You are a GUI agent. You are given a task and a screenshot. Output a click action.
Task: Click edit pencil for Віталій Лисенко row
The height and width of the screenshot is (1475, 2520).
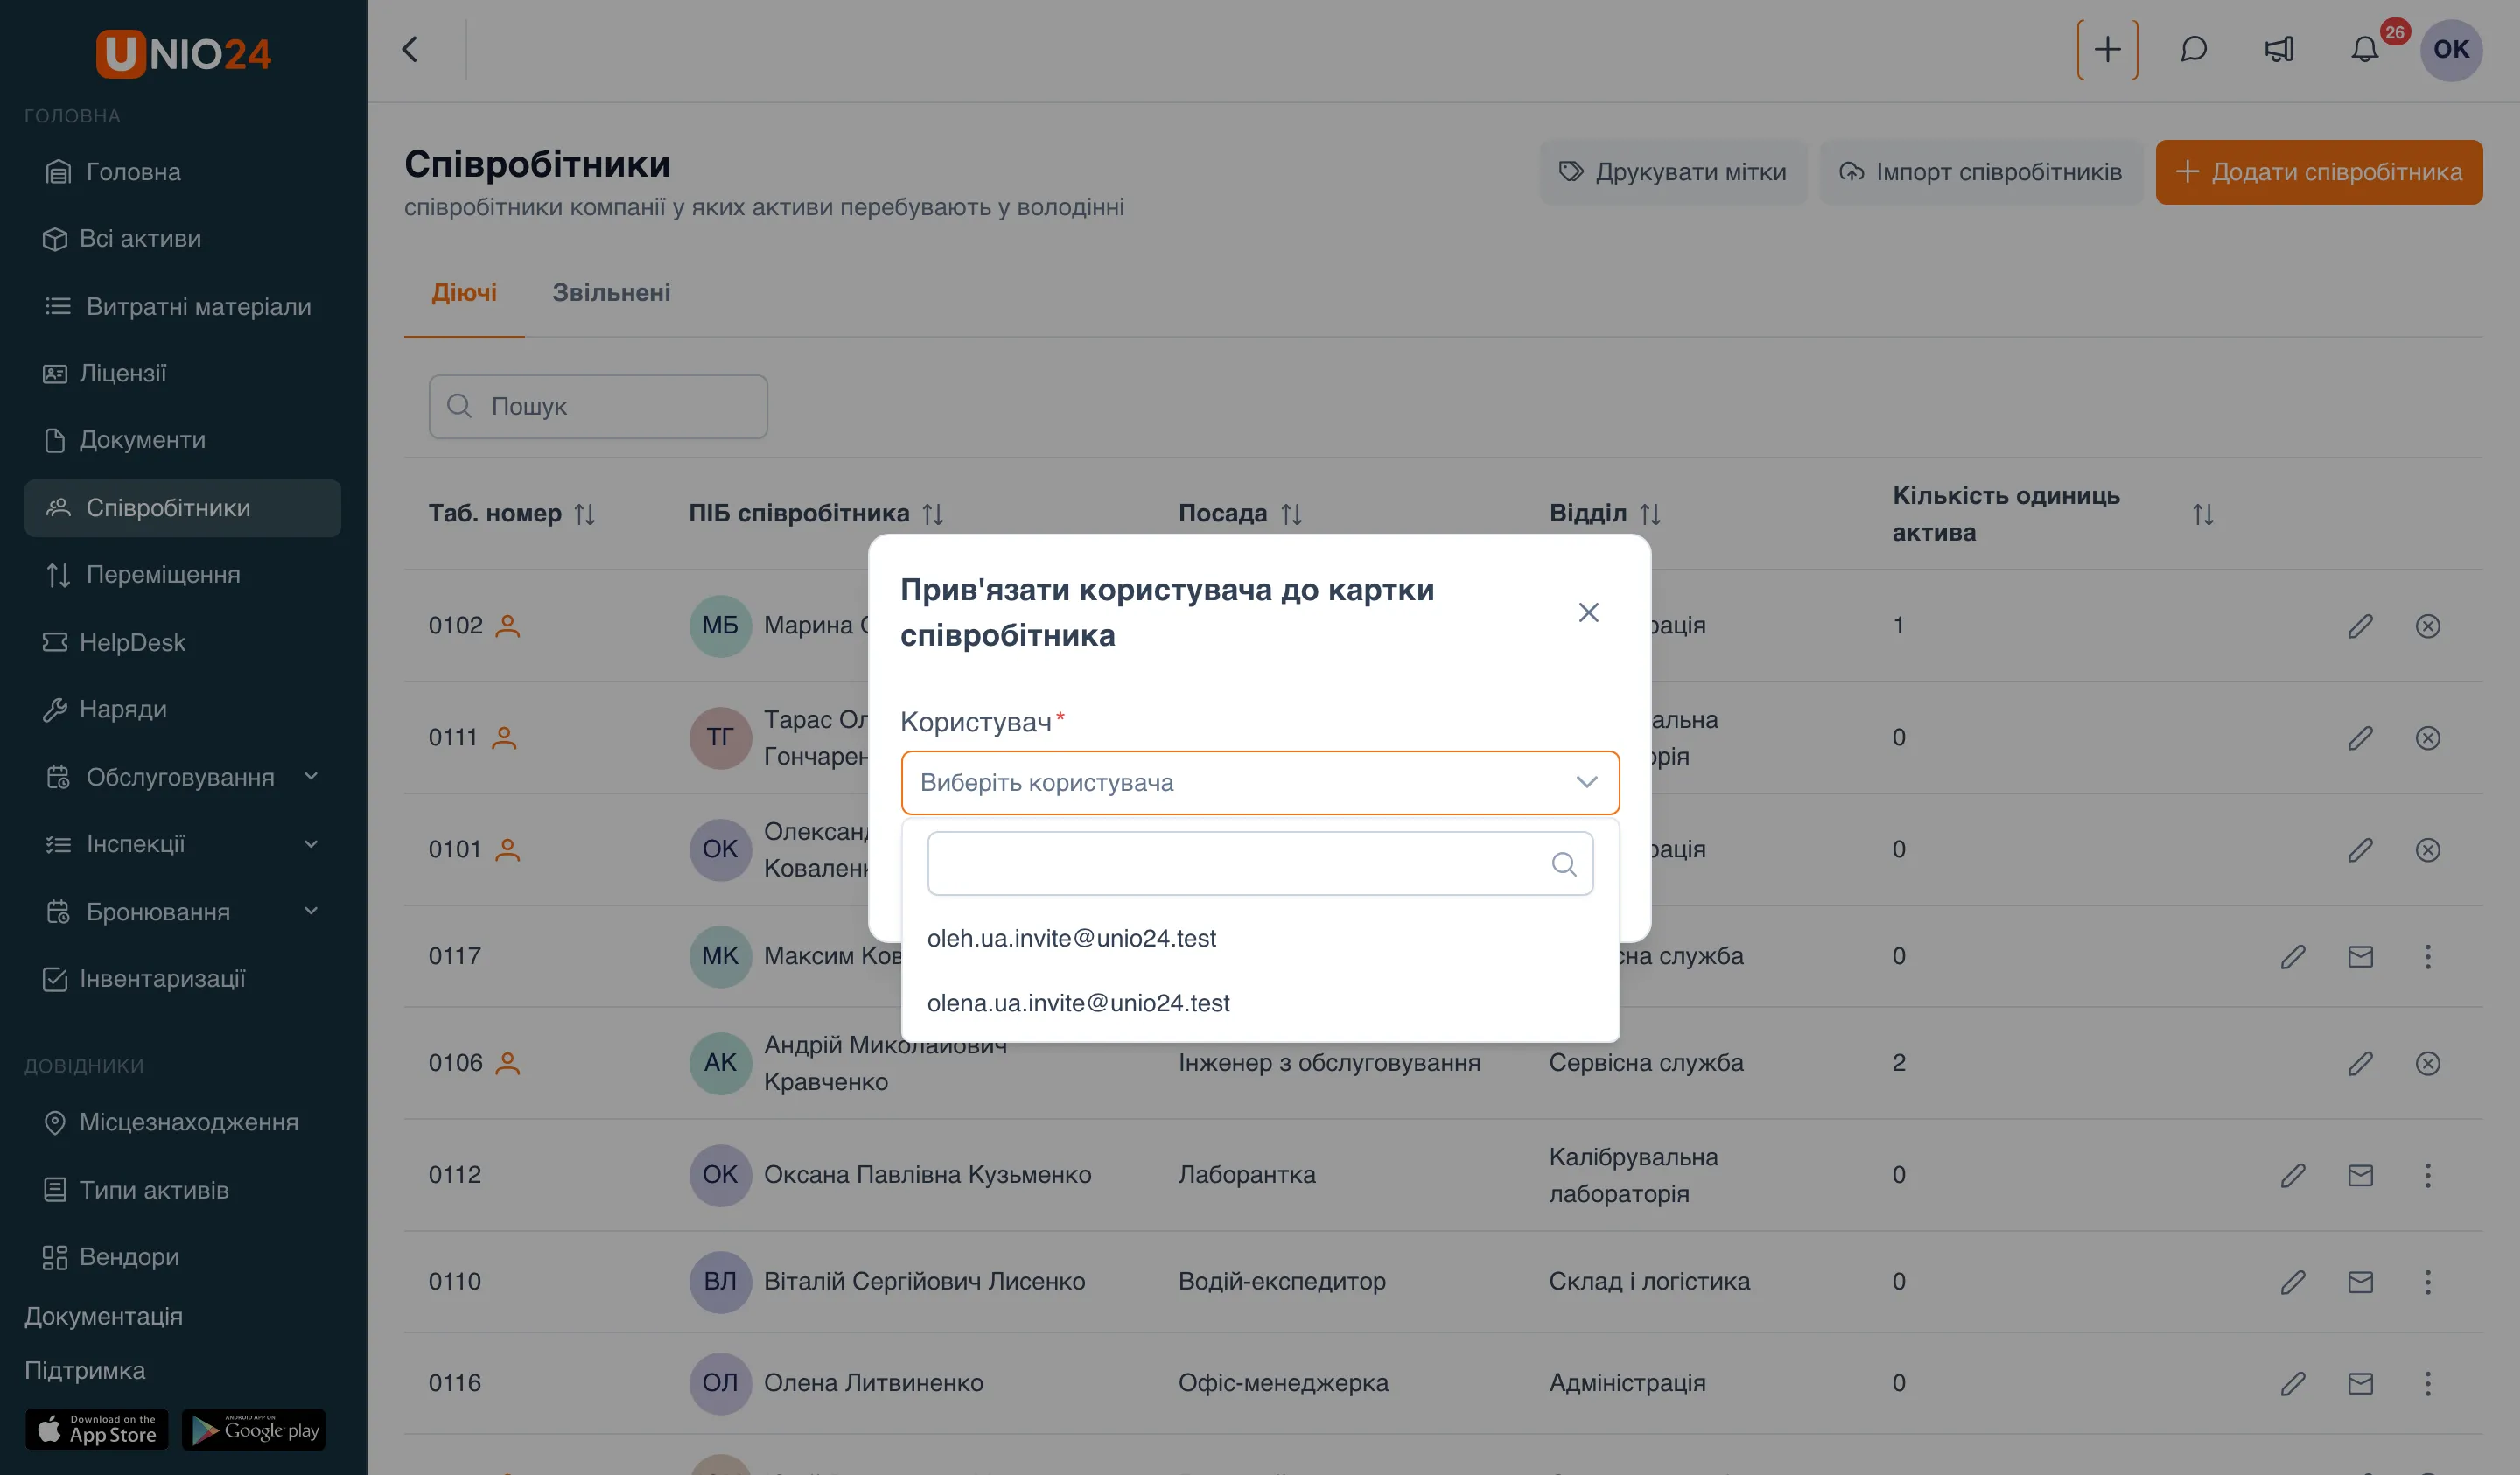coord(2293,1282)
